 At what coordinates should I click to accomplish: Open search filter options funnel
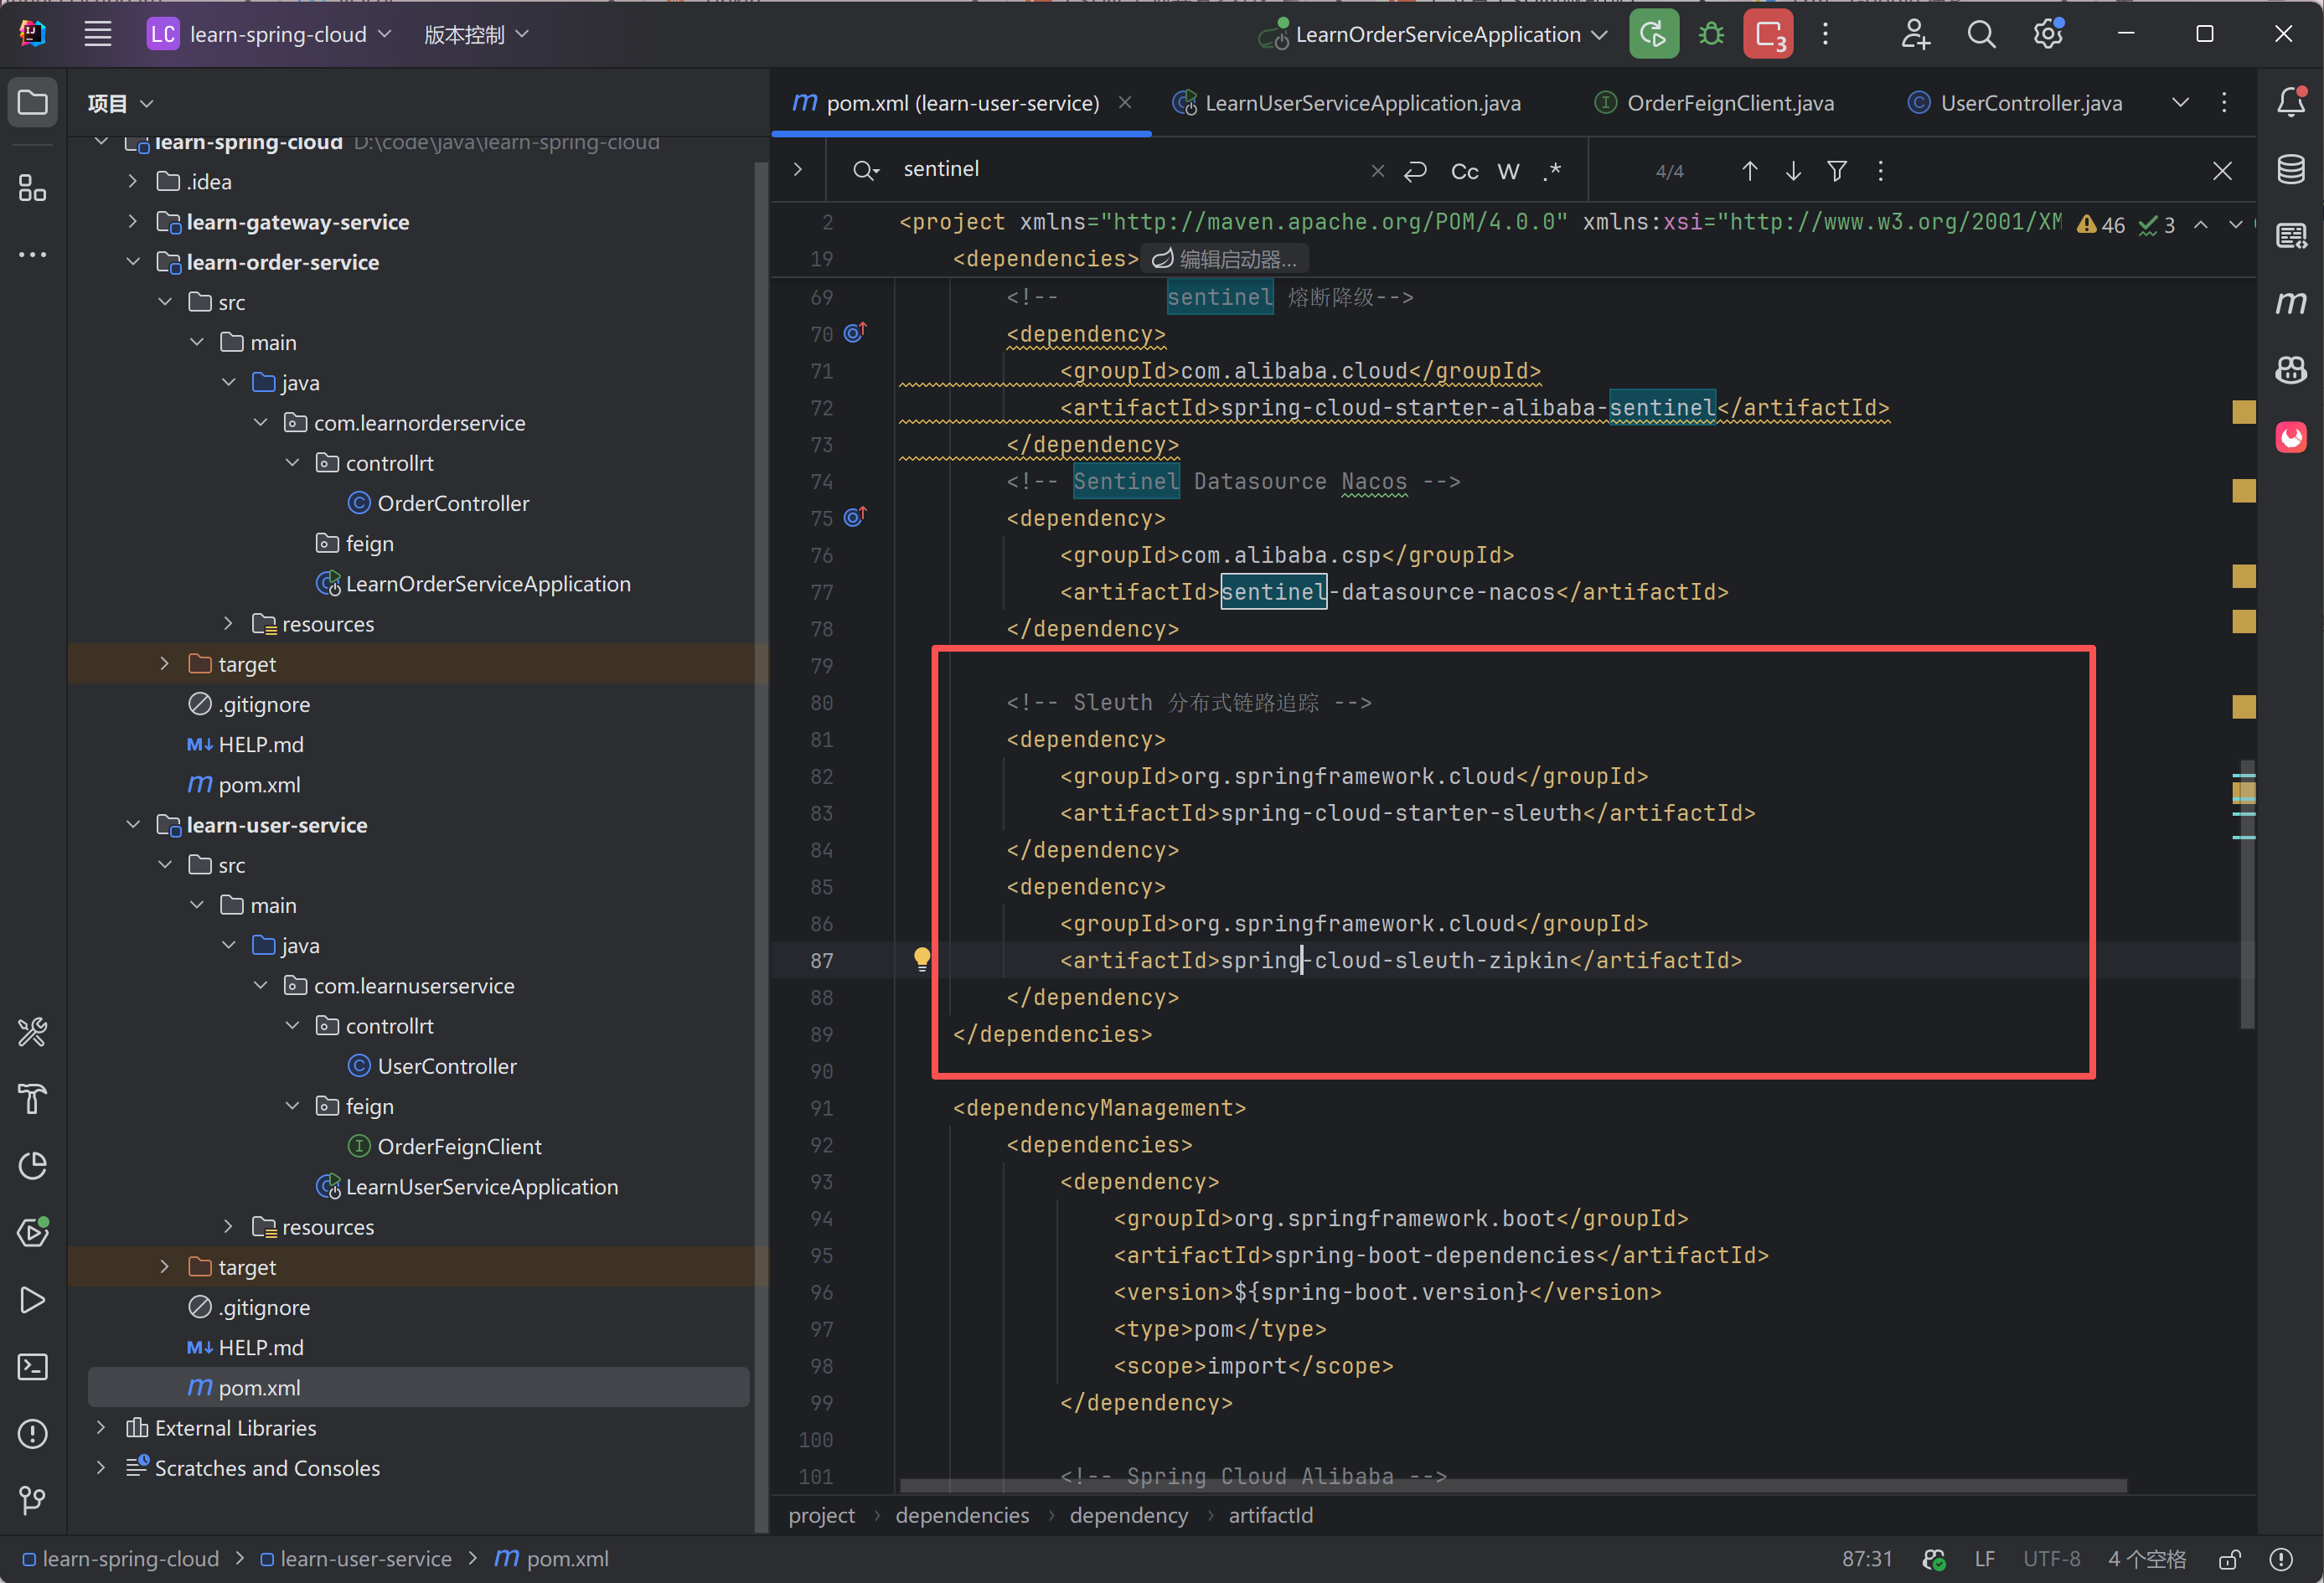pyautogui.click(x=1837, y=171)
